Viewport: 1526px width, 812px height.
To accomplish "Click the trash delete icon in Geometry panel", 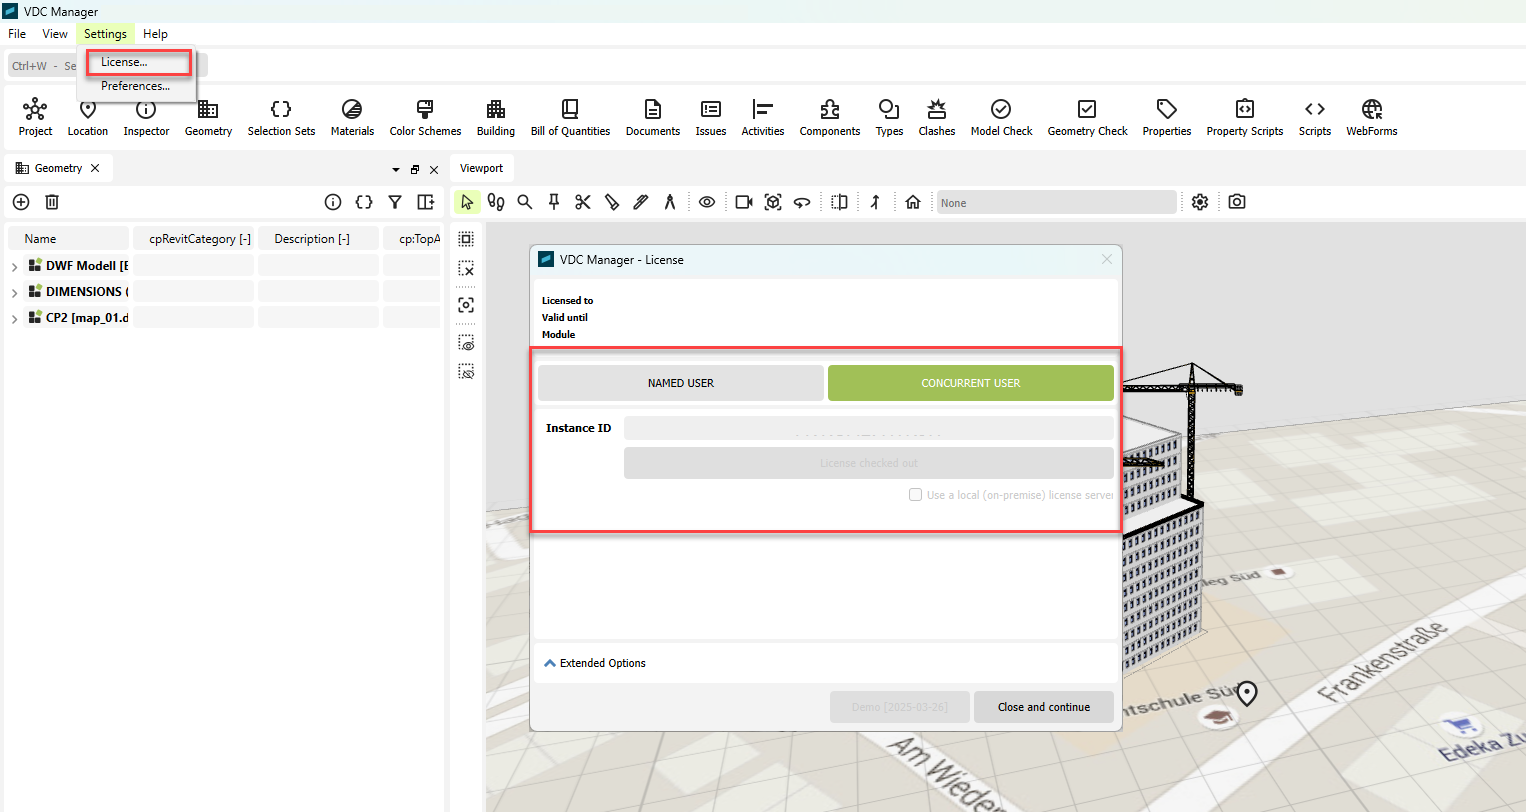I will click(x=52, y=202).
